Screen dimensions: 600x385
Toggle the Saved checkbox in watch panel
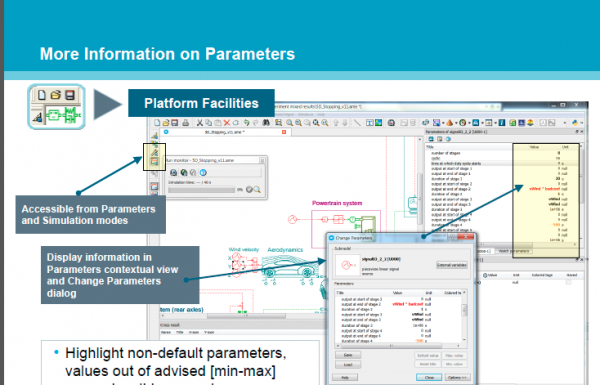coord(568,282)
